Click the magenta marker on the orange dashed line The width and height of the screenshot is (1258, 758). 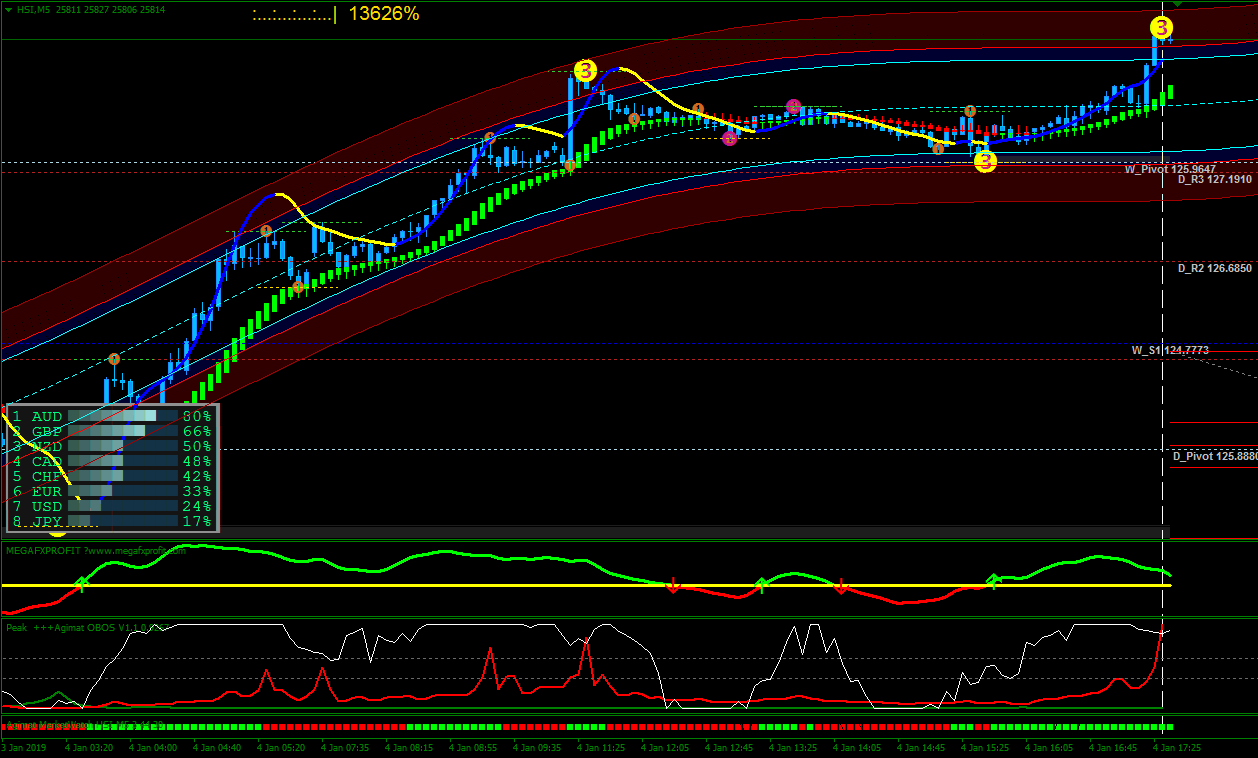(730, 138)
